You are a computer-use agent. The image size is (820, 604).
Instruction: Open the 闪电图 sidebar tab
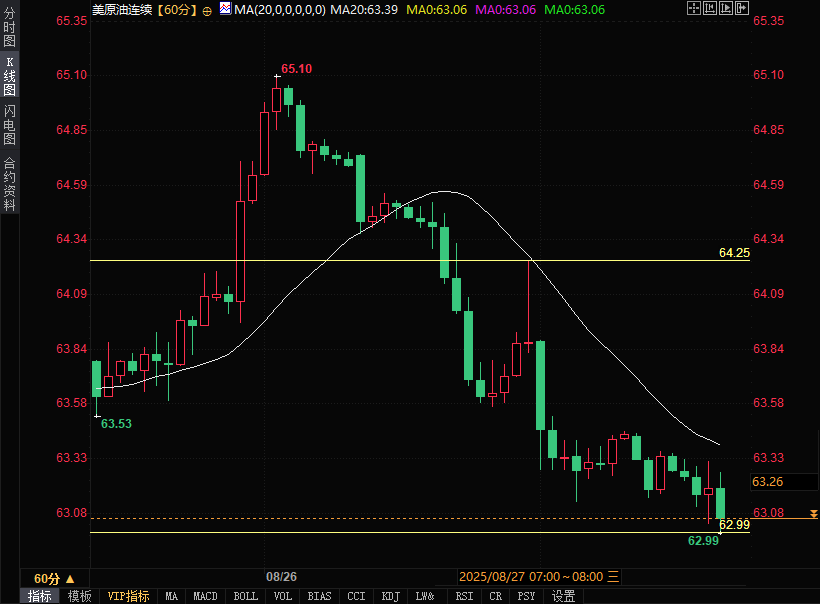coord(9,124)
